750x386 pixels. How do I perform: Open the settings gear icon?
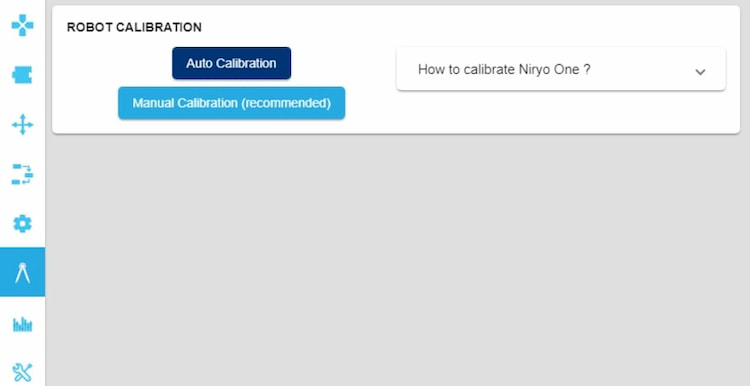pos(22,224)
